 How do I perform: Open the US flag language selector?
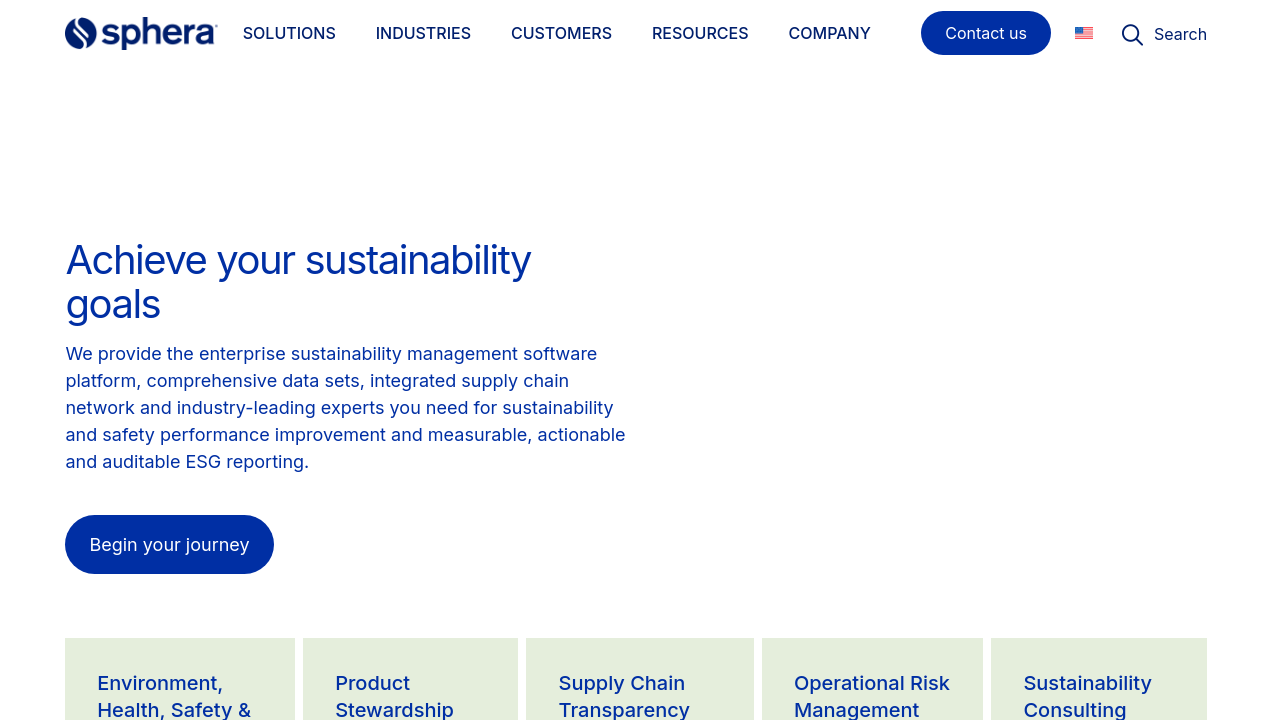tap(1084, 33)
